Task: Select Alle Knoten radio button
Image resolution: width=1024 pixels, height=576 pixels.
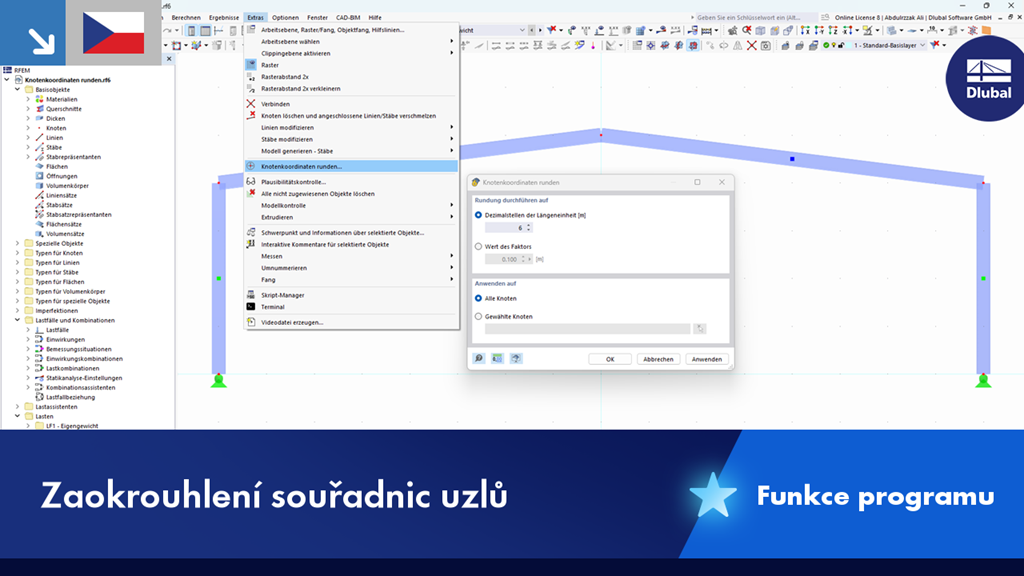Action: coord(478,298)
